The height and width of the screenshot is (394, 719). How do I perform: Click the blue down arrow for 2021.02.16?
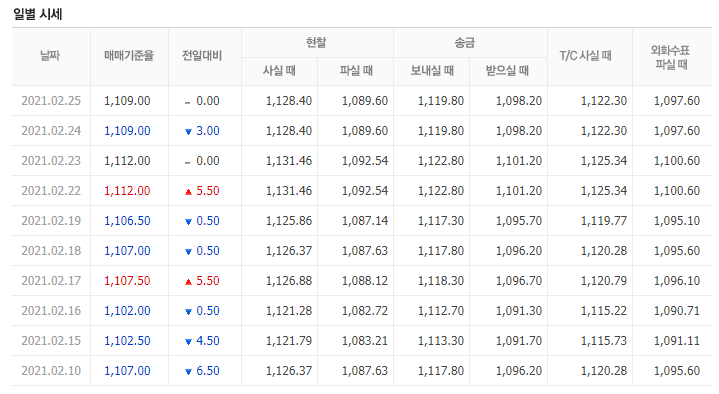pos(188,311)
